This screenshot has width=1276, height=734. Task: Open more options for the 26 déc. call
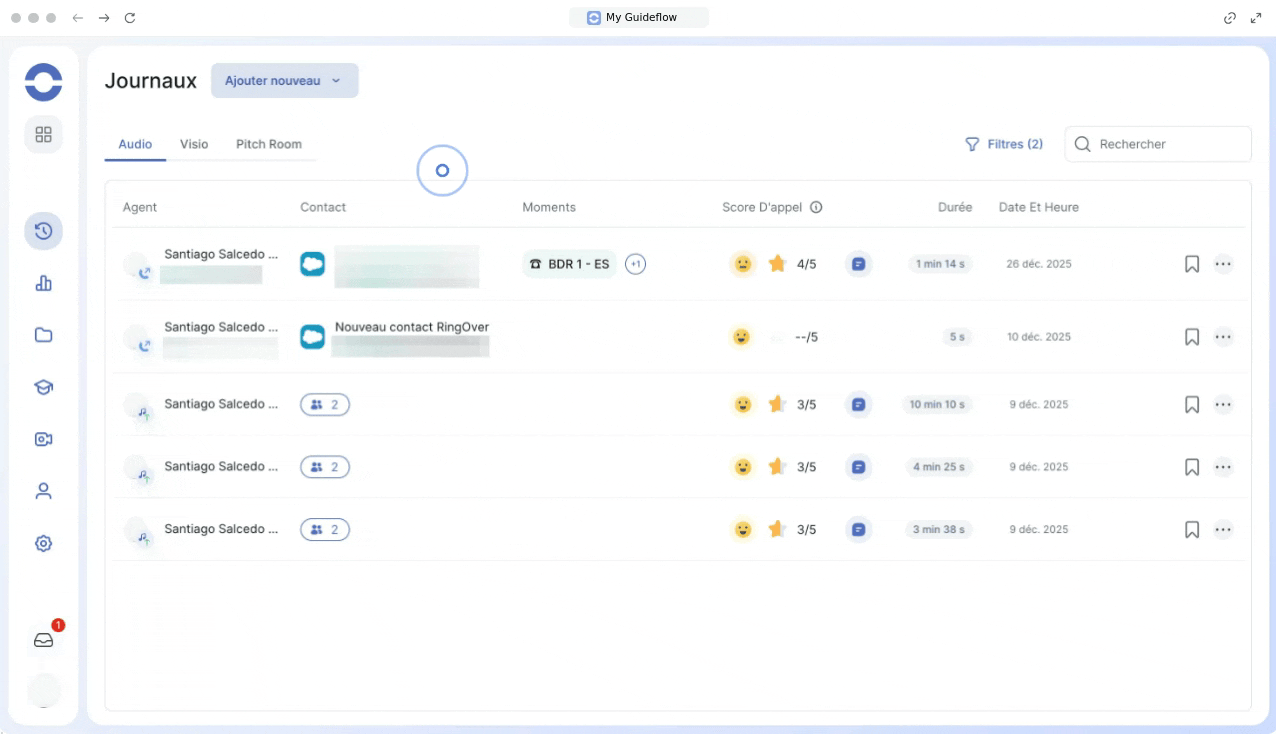[1223, 264]
